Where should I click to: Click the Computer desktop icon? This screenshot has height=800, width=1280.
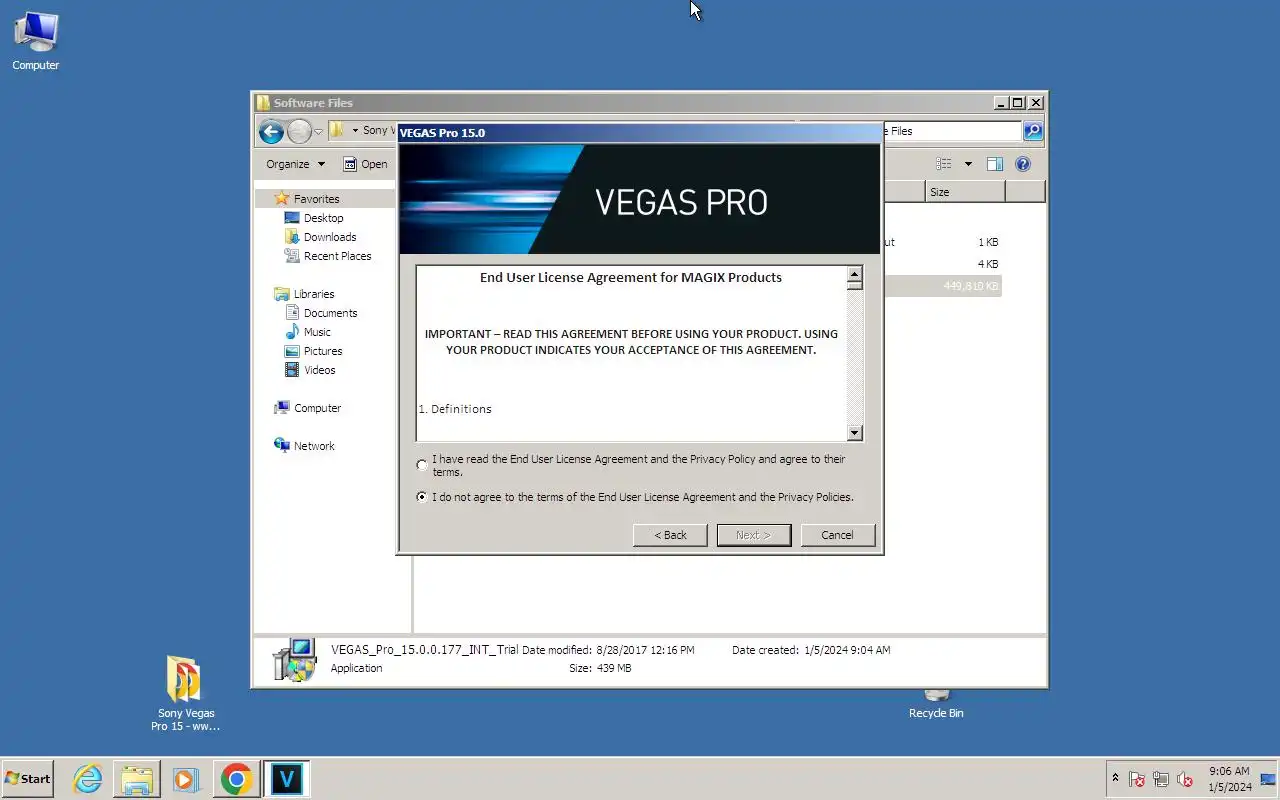click(x=36, y=42)
